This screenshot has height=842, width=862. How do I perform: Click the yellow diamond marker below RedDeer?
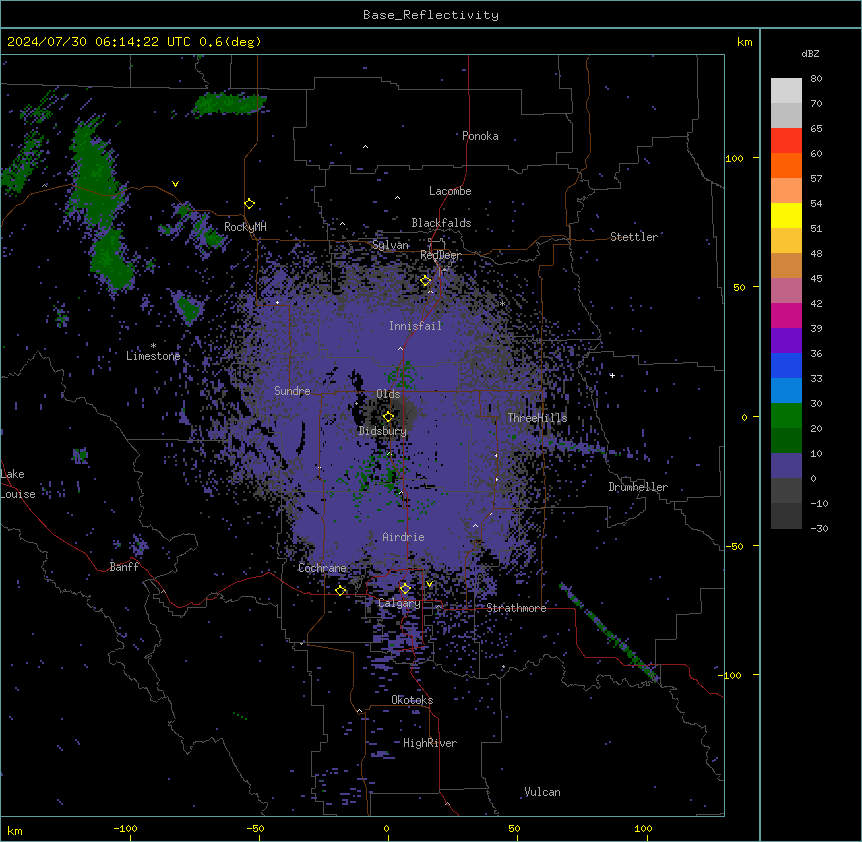426,281
